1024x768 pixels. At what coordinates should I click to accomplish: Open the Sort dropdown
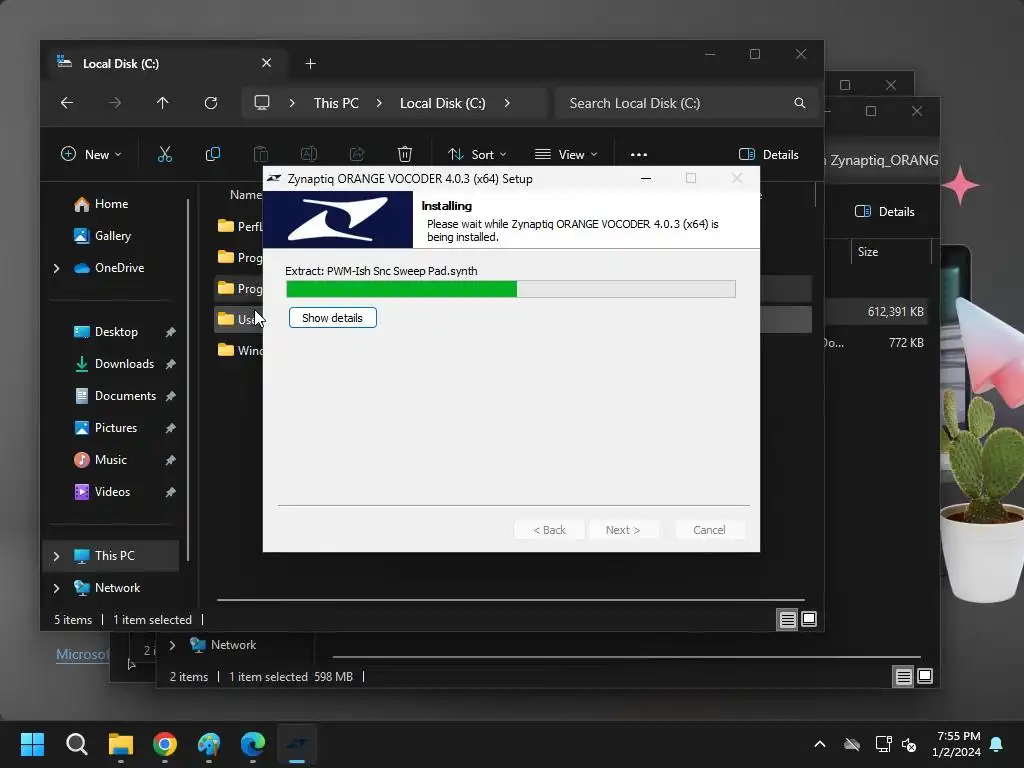click(x=477, y=154)
